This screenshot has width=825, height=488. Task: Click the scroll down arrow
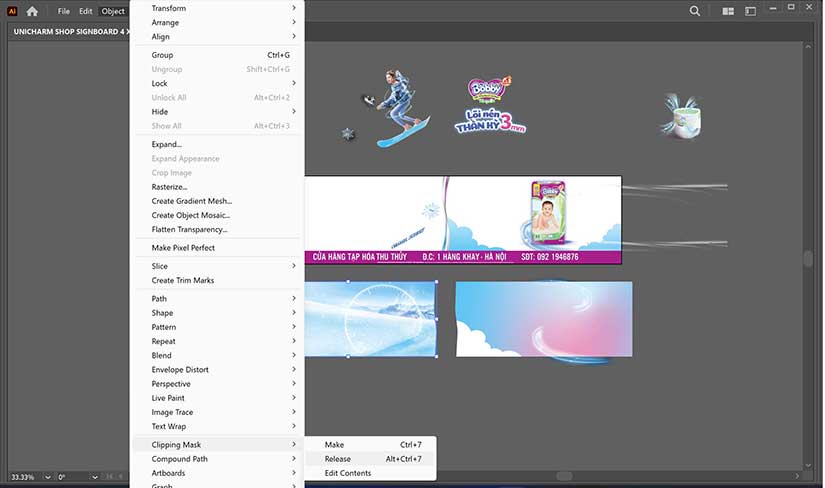pos(808,465)
